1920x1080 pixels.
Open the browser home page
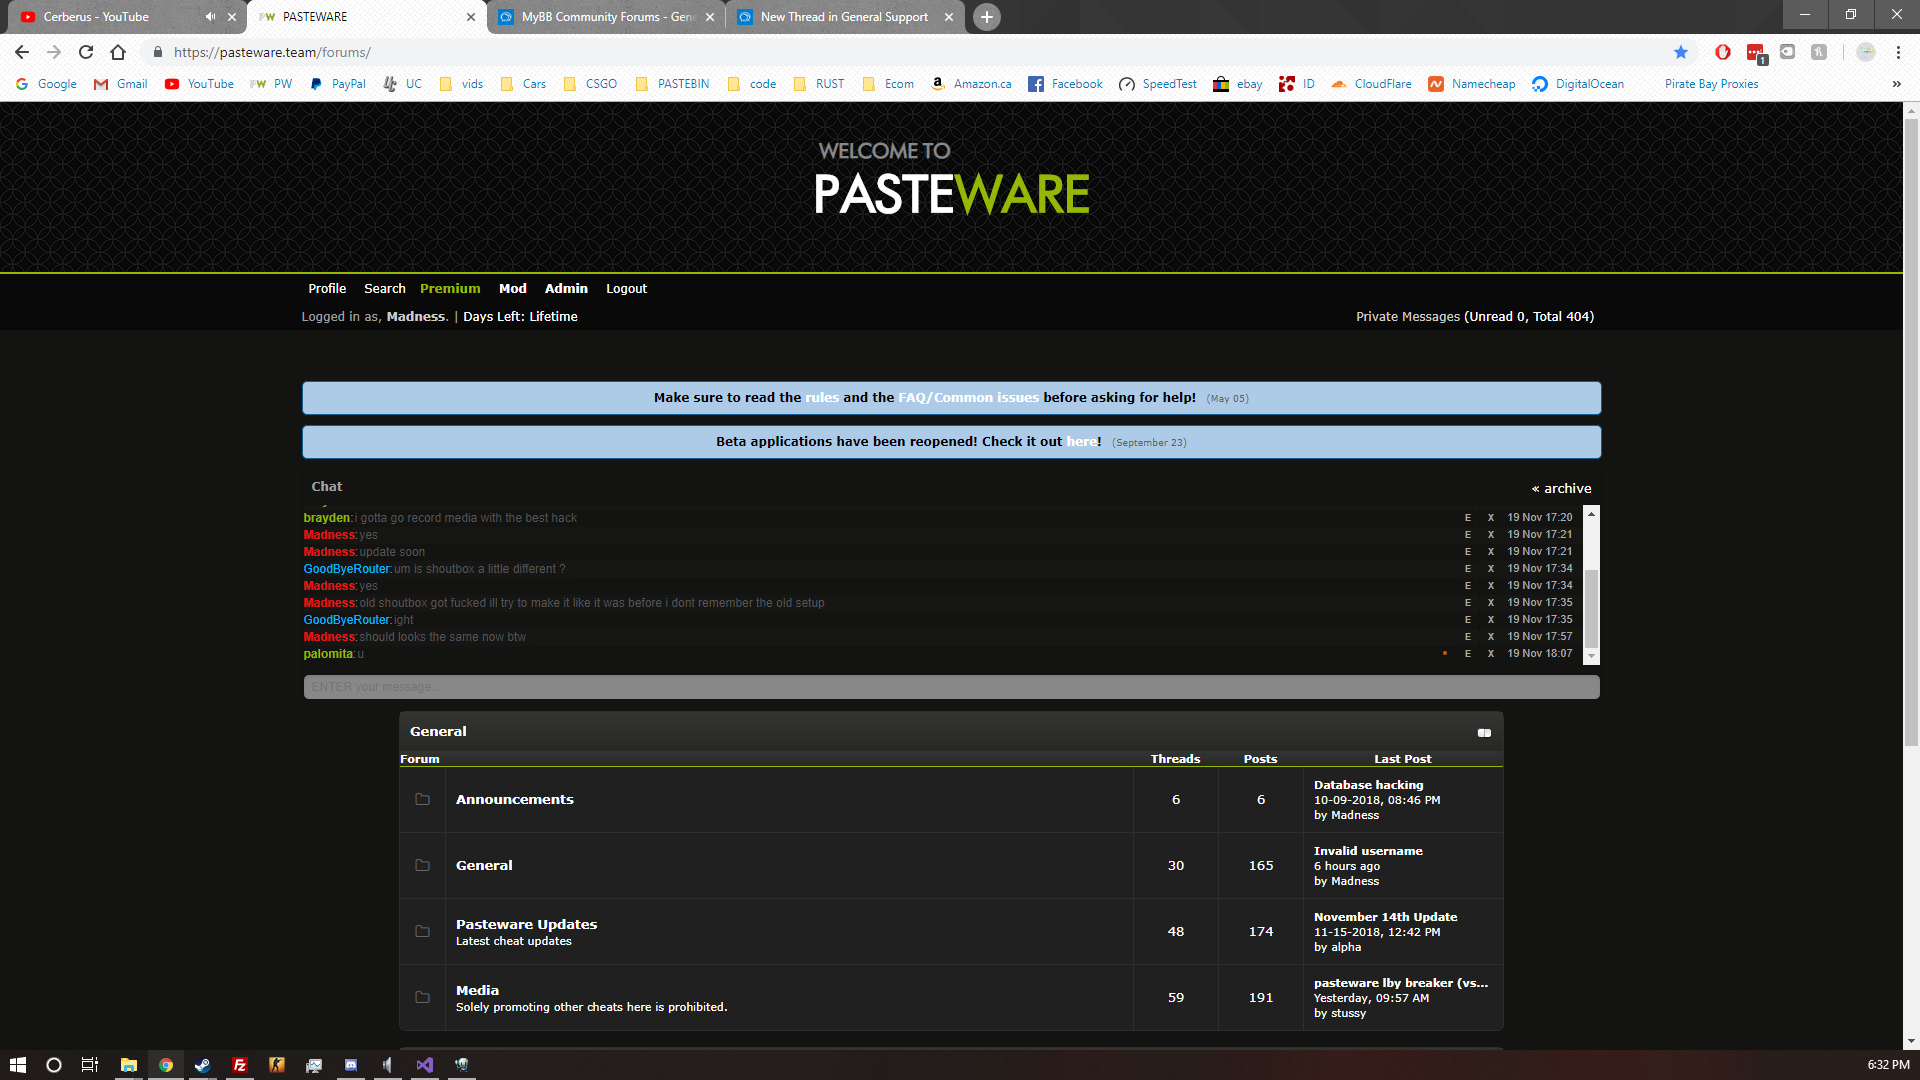click(118, 52)
